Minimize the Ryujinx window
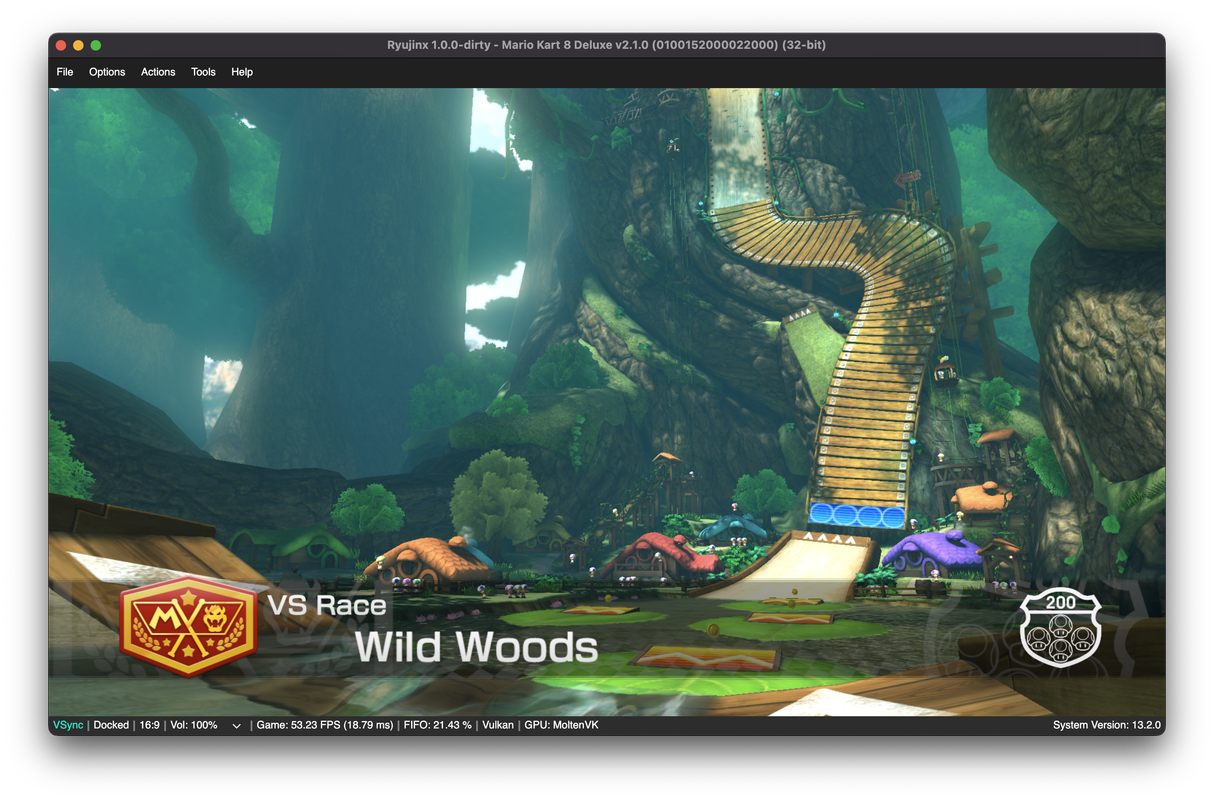This screenshot has height=800, width=1214. [x=78, y=45]
